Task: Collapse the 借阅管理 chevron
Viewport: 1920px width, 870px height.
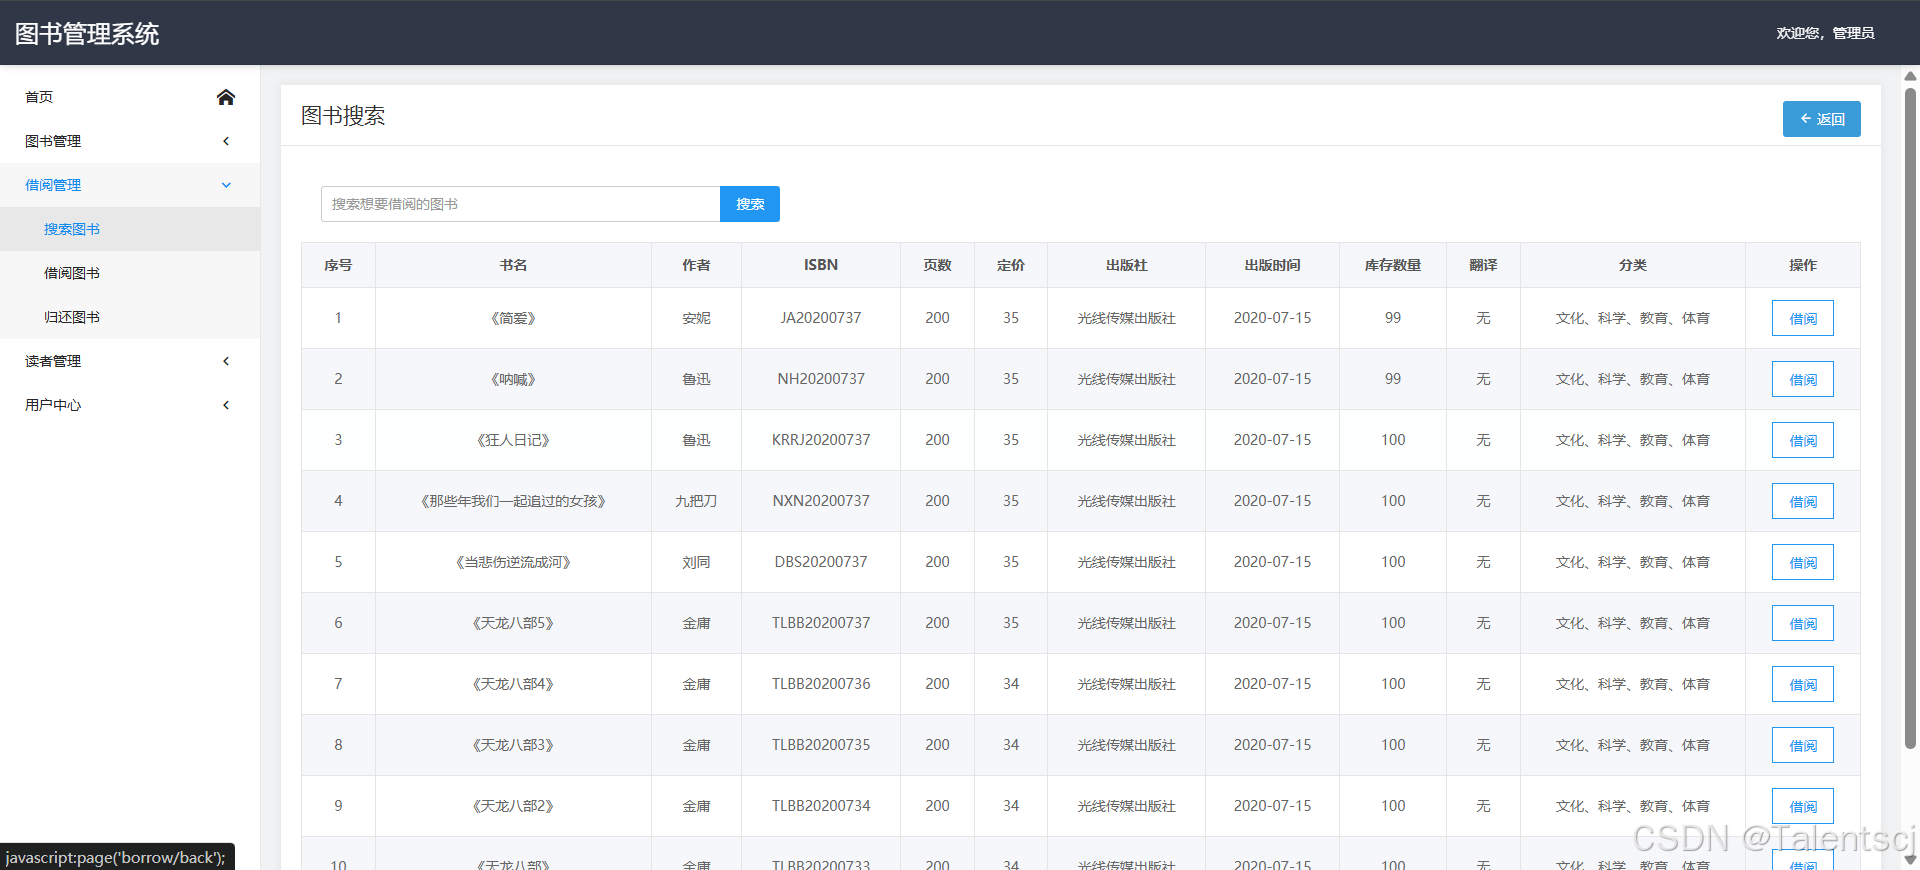Action: click(226, 185)
